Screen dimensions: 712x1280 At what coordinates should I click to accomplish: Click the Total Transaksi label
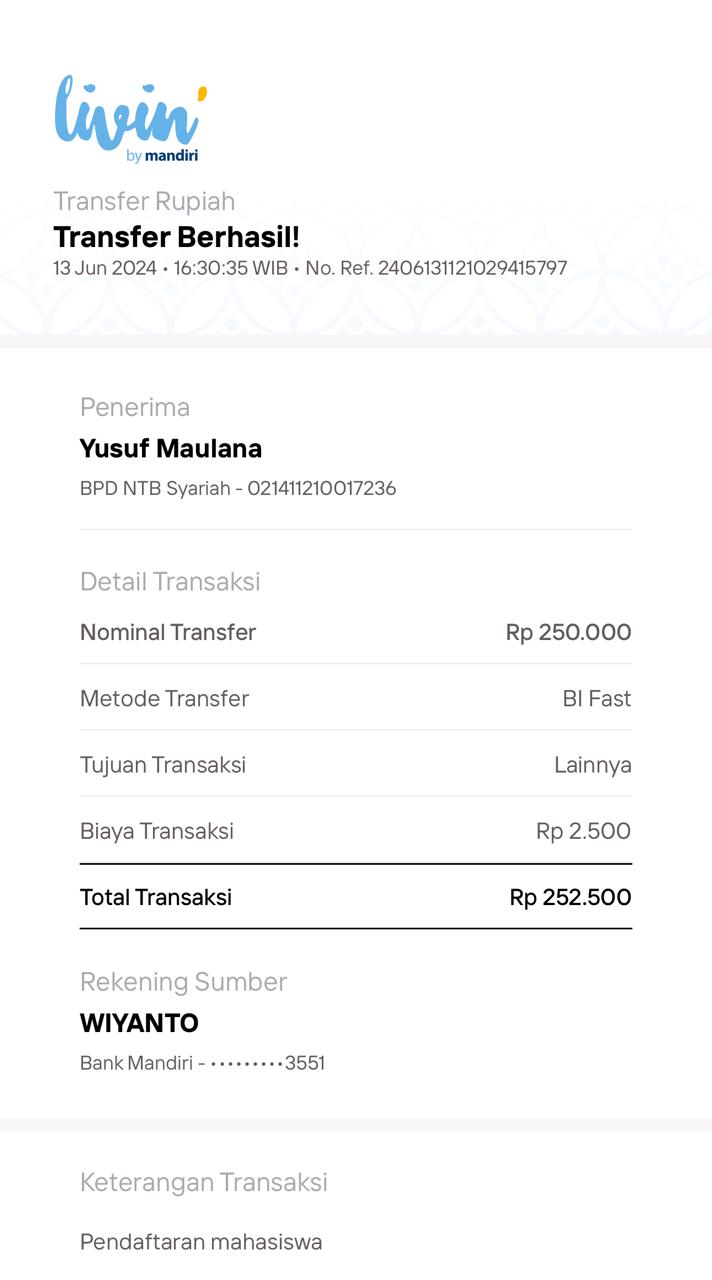coord(156,897)
